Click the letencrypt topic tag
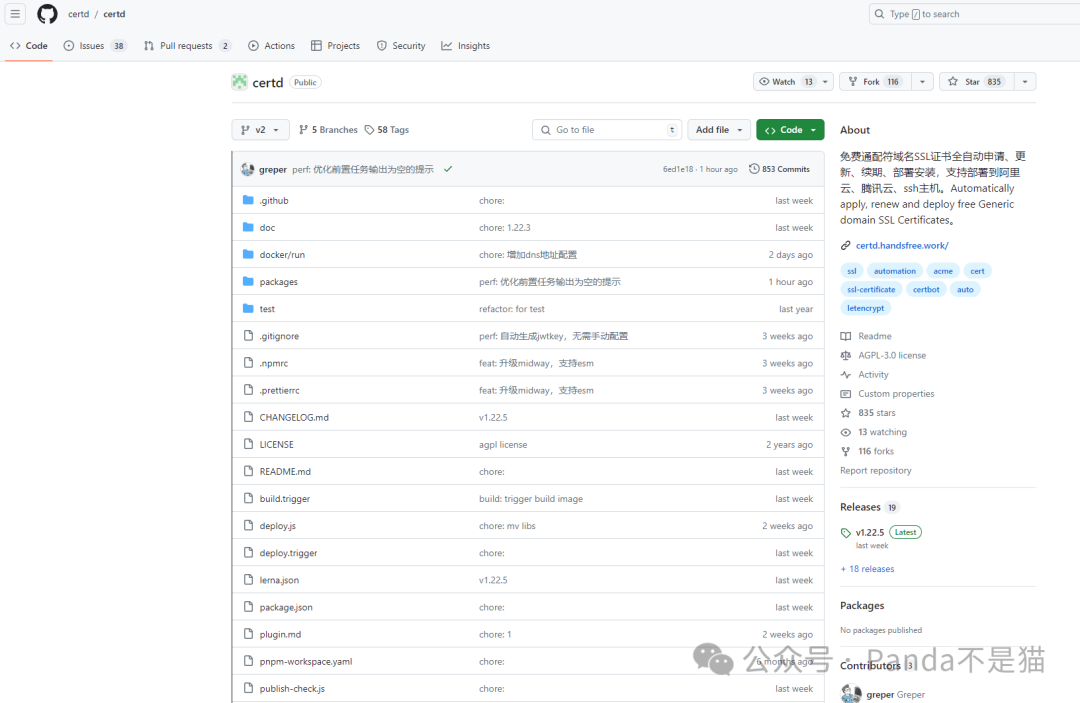This screenshot has width=1080, height=703. click(865, 308)
